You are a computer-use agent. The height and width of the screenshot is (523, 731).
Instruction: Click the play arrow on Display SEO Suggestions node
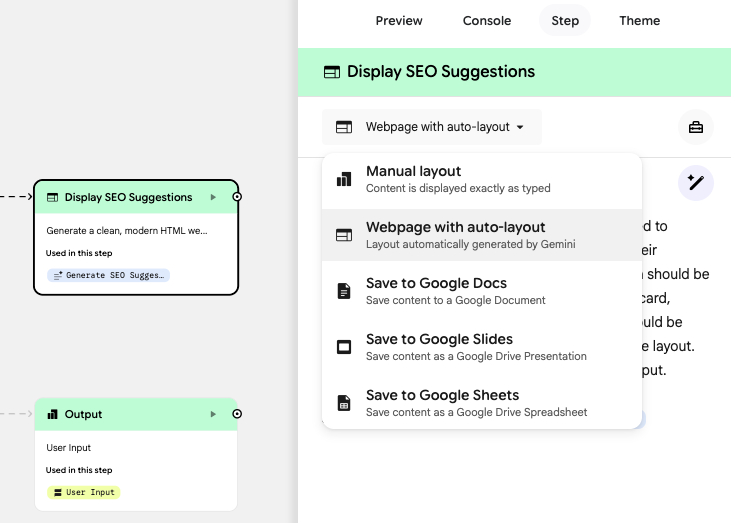tap(213, 197)
